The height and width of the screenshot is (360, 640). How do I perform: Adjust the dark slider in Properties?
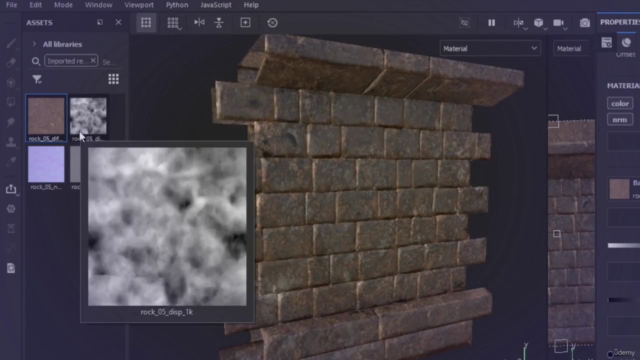[x=624, y=300]
